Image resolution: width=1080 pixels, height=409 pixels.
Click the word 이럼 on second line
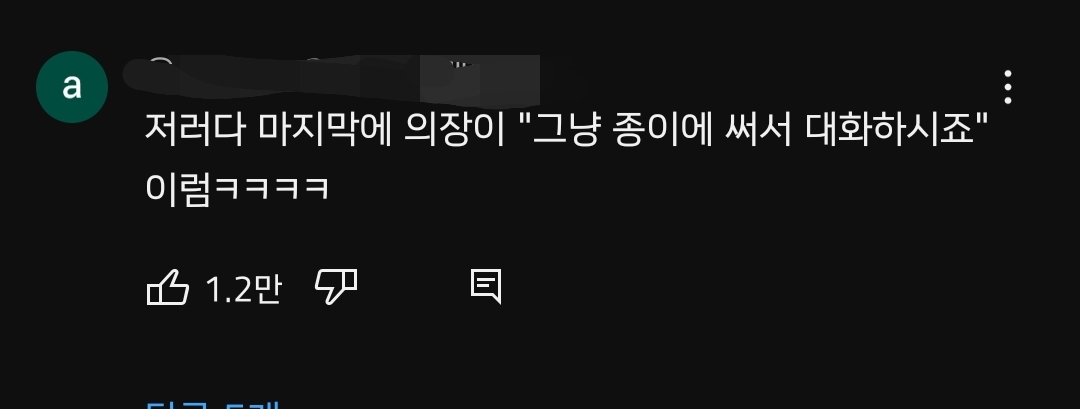point(178,188)
